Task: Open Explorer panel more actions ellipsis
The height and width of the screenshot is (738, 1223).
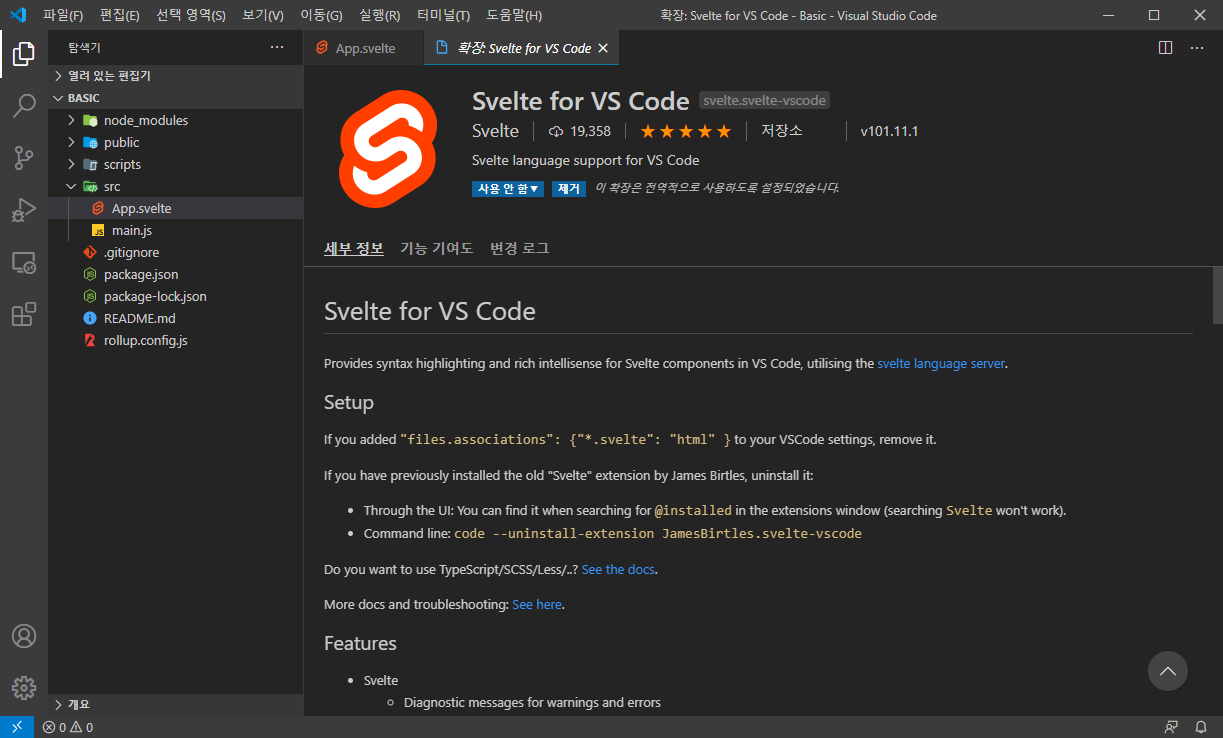Action: pos(277,47)
